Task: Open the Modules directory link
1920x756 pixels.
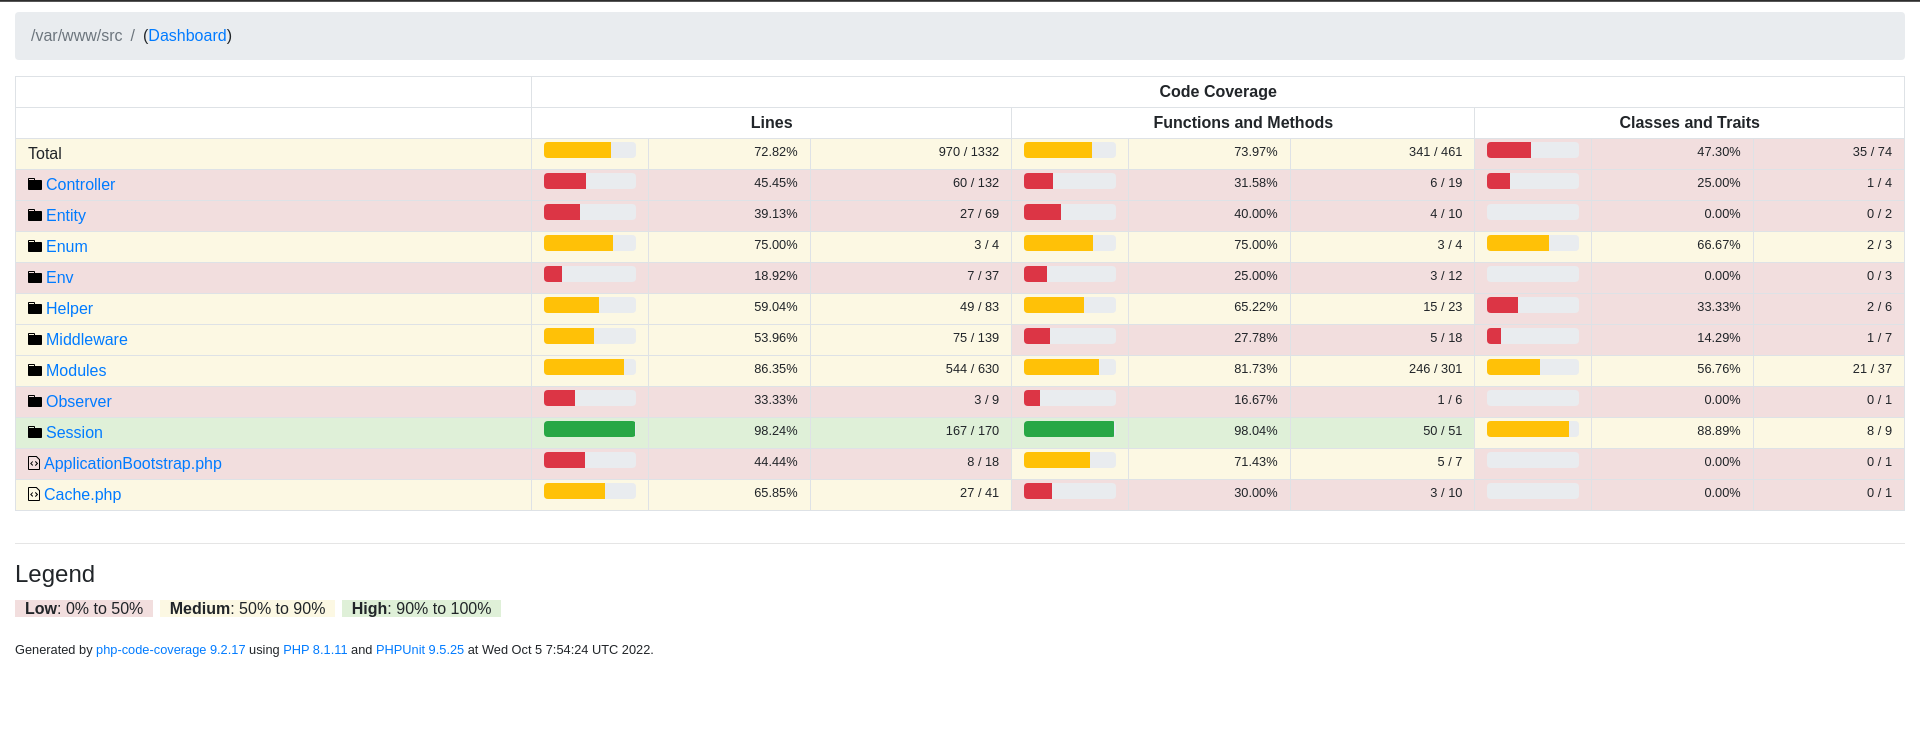Action: point(76,371)
